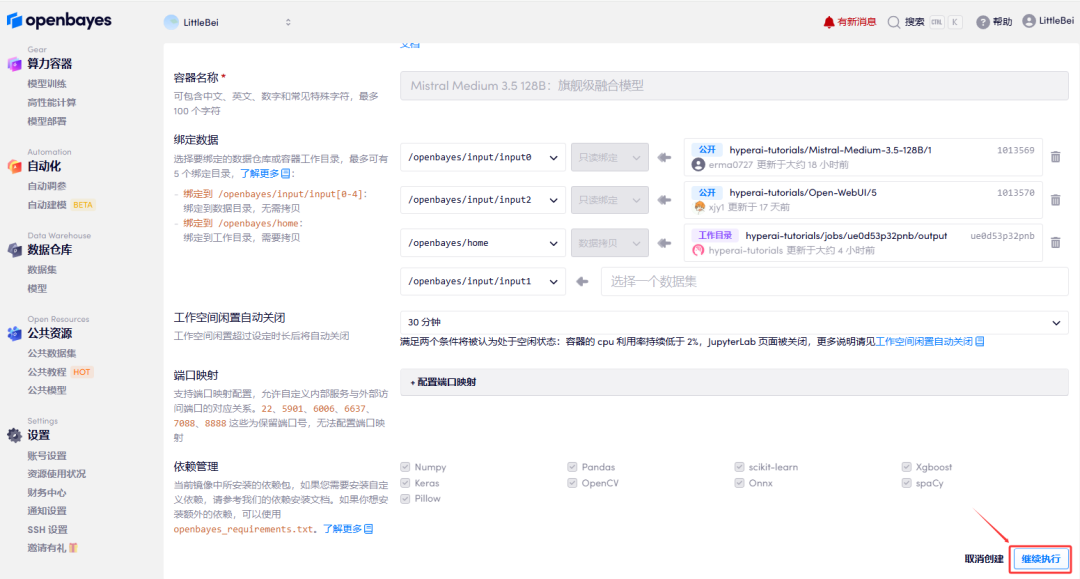Go to 公共教程 in sidebar
The width and height of the screenshot is (1080, 579).
point(47,372)
